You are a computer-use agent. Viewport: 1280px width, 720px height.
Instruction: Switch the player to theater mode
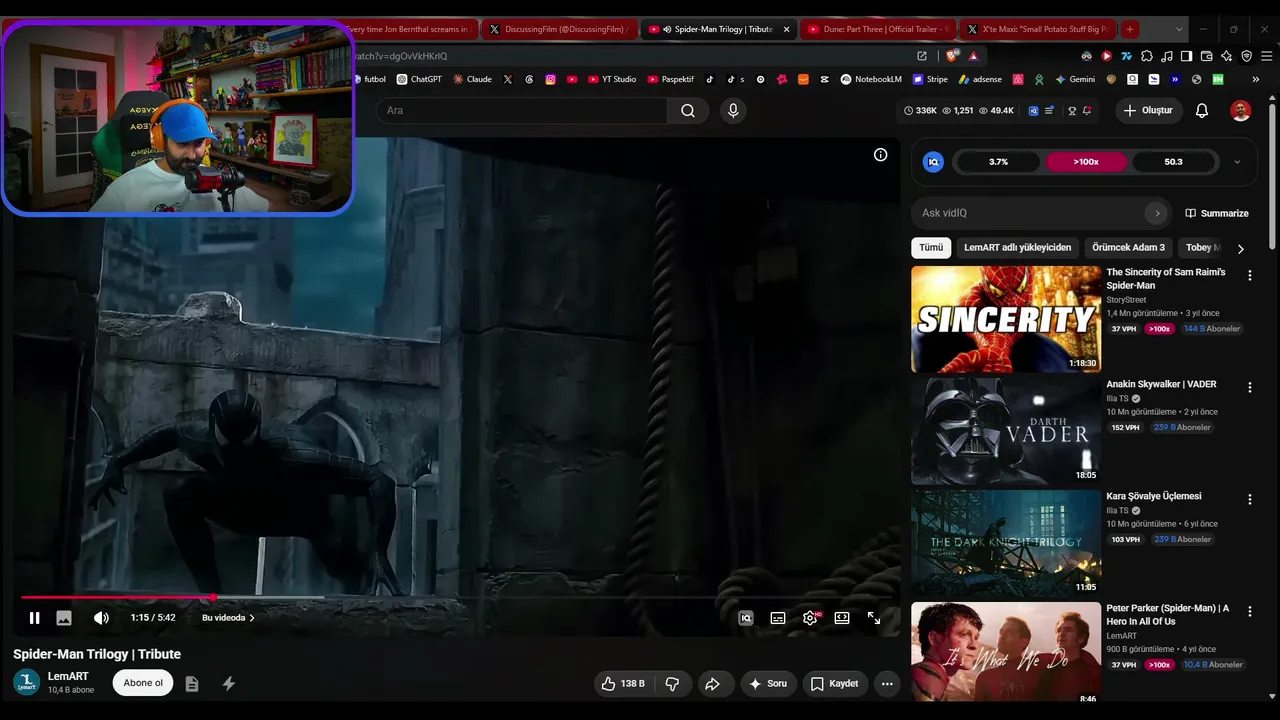842,618
